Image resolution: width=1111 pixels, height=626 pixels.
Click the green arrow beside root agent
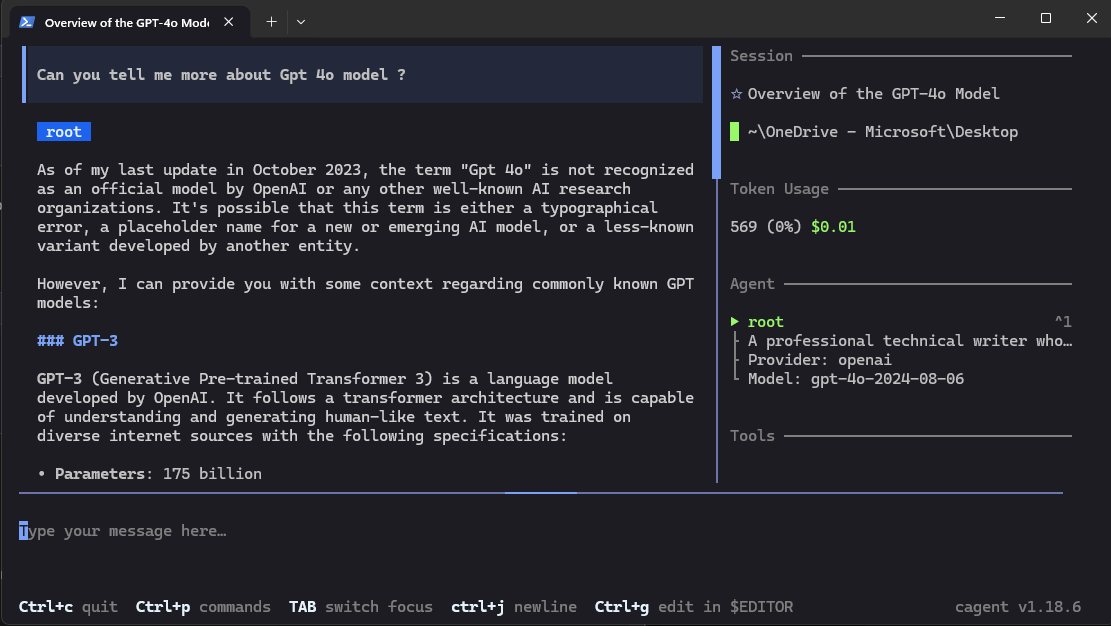pos(735,322)
